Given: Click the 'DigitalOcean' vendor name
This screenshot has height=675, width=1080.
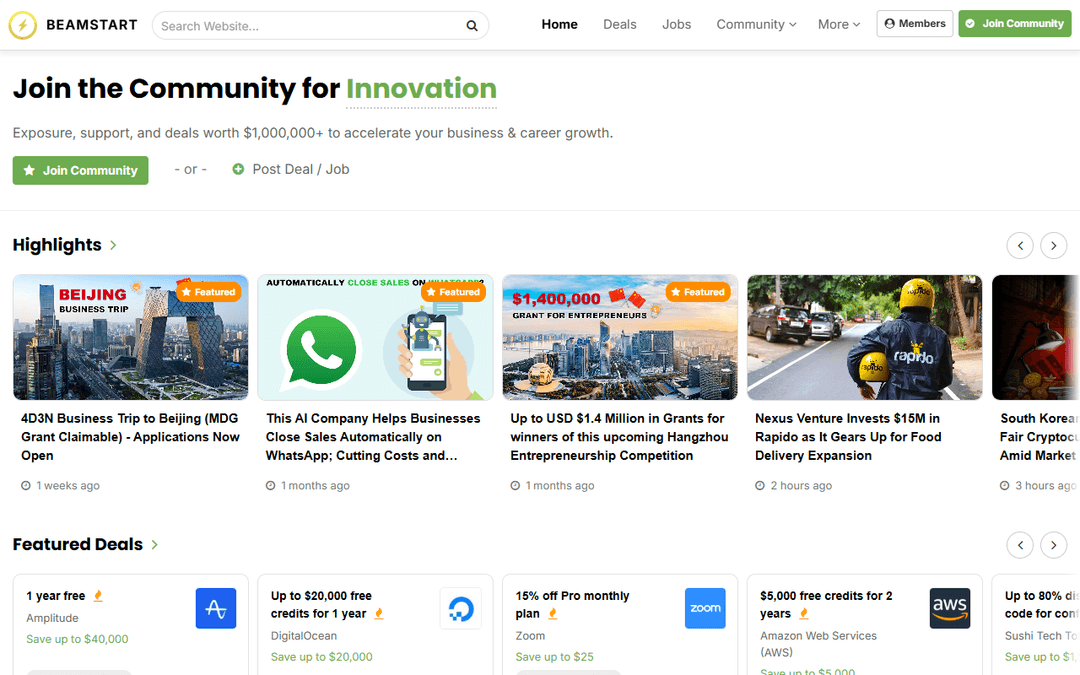Looking at the screenshot, I should tap(304, 636).
